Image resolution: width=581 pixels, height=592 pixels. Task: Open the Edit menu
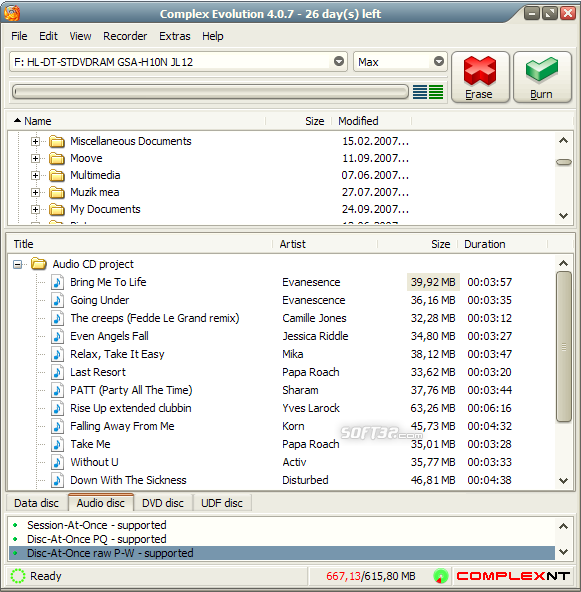coord(48,36)
